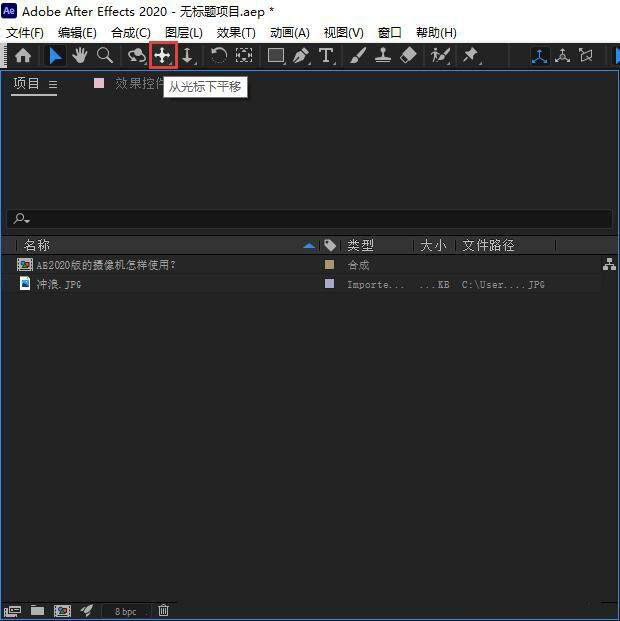
Task: Select the Dolly camera tool
Action: pos(187,55)
